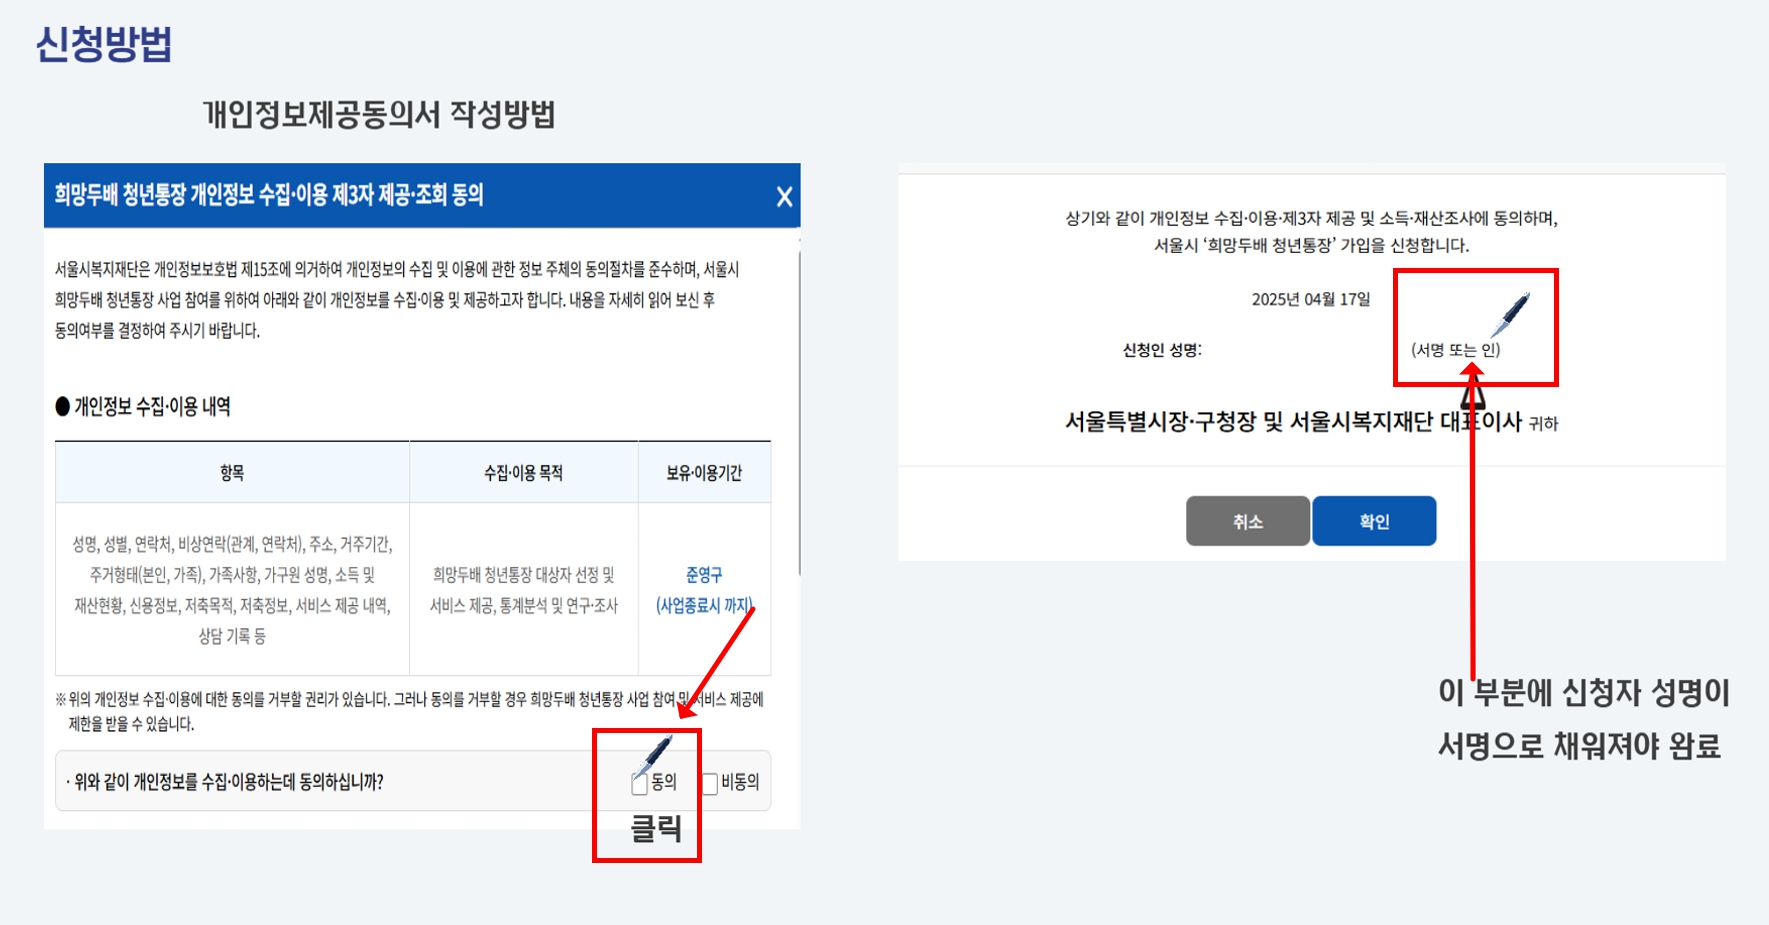This screenshot has width=1769, height=925.
Task: Select the 항목 table column header
Action: 232,472
